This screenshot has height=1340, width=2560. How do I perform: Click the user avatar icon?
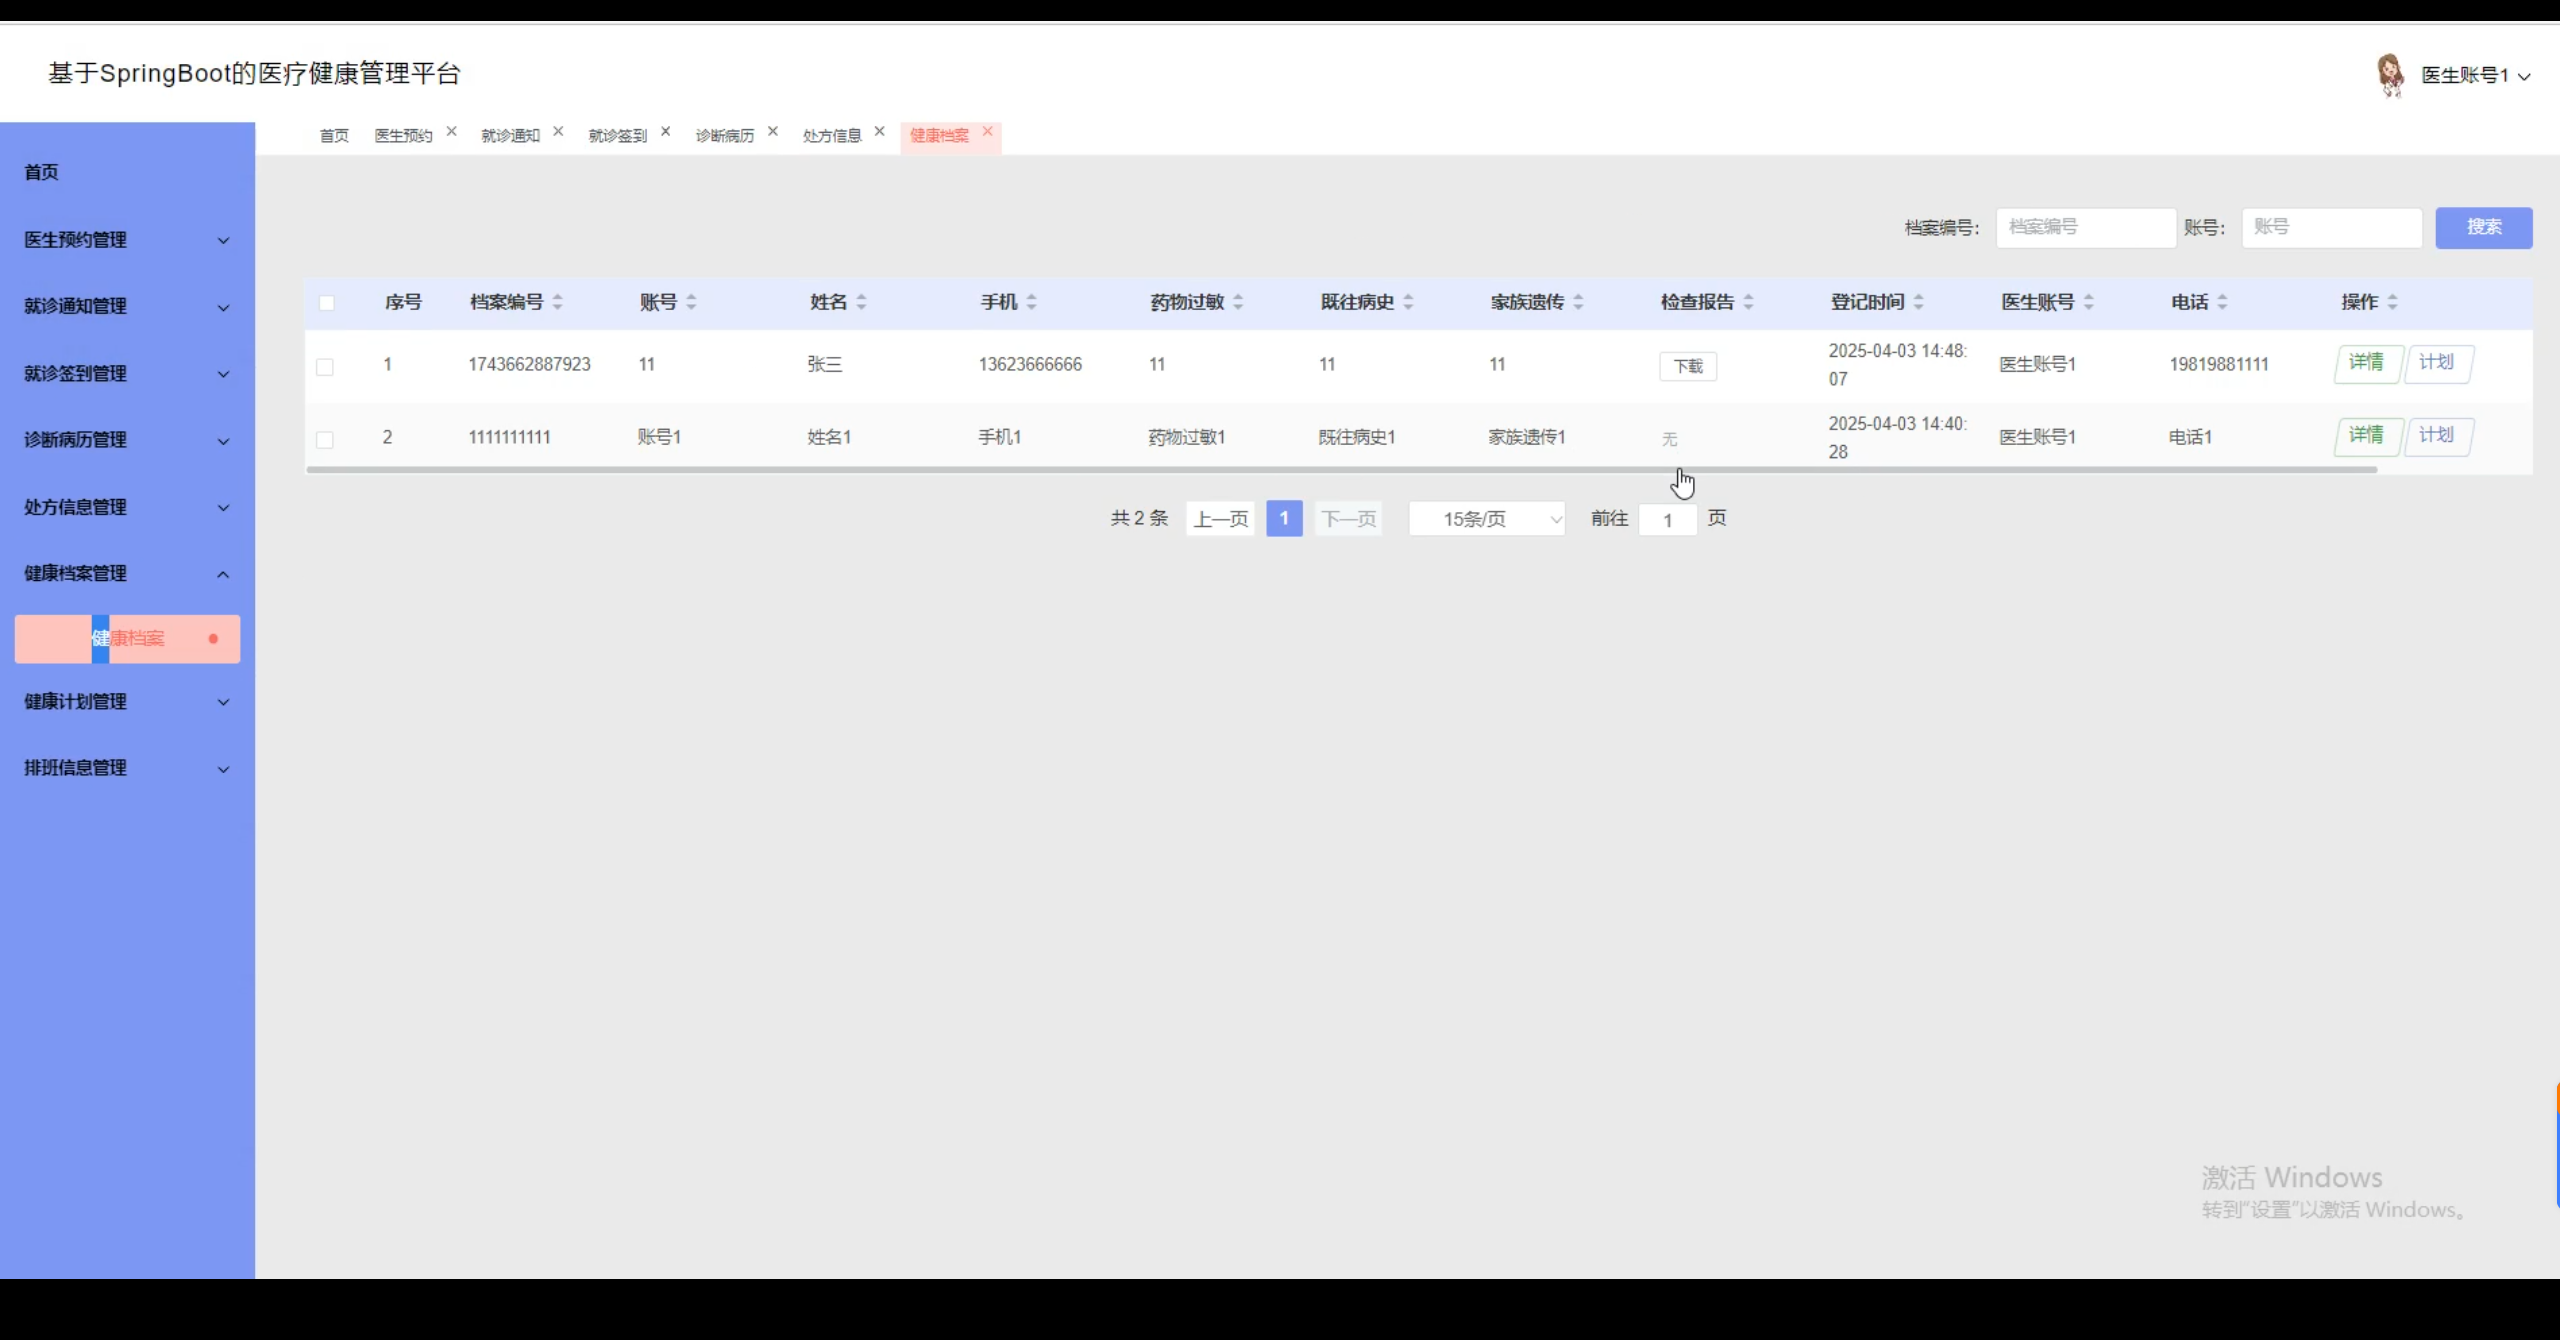tap(2390, 75)
